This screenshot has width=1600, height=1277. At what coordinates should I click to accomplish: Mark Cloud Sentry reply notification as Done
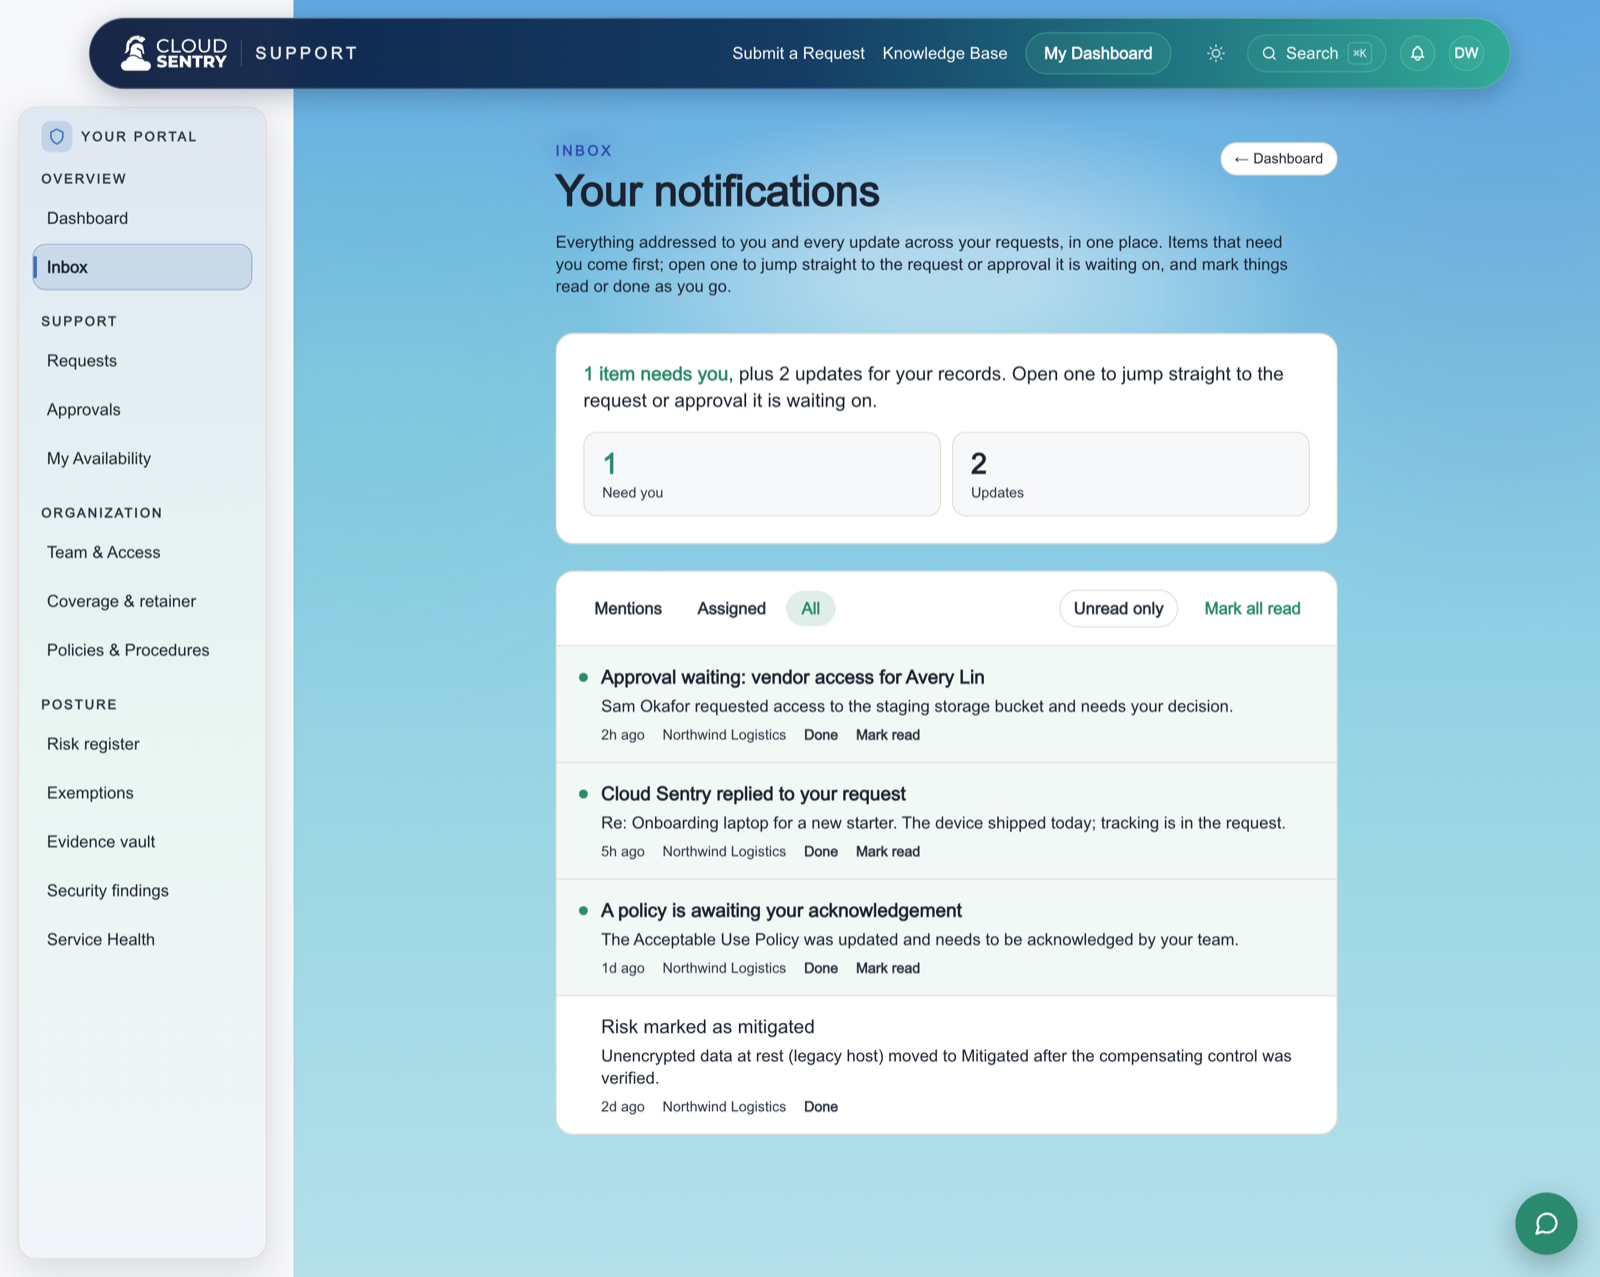821,852
